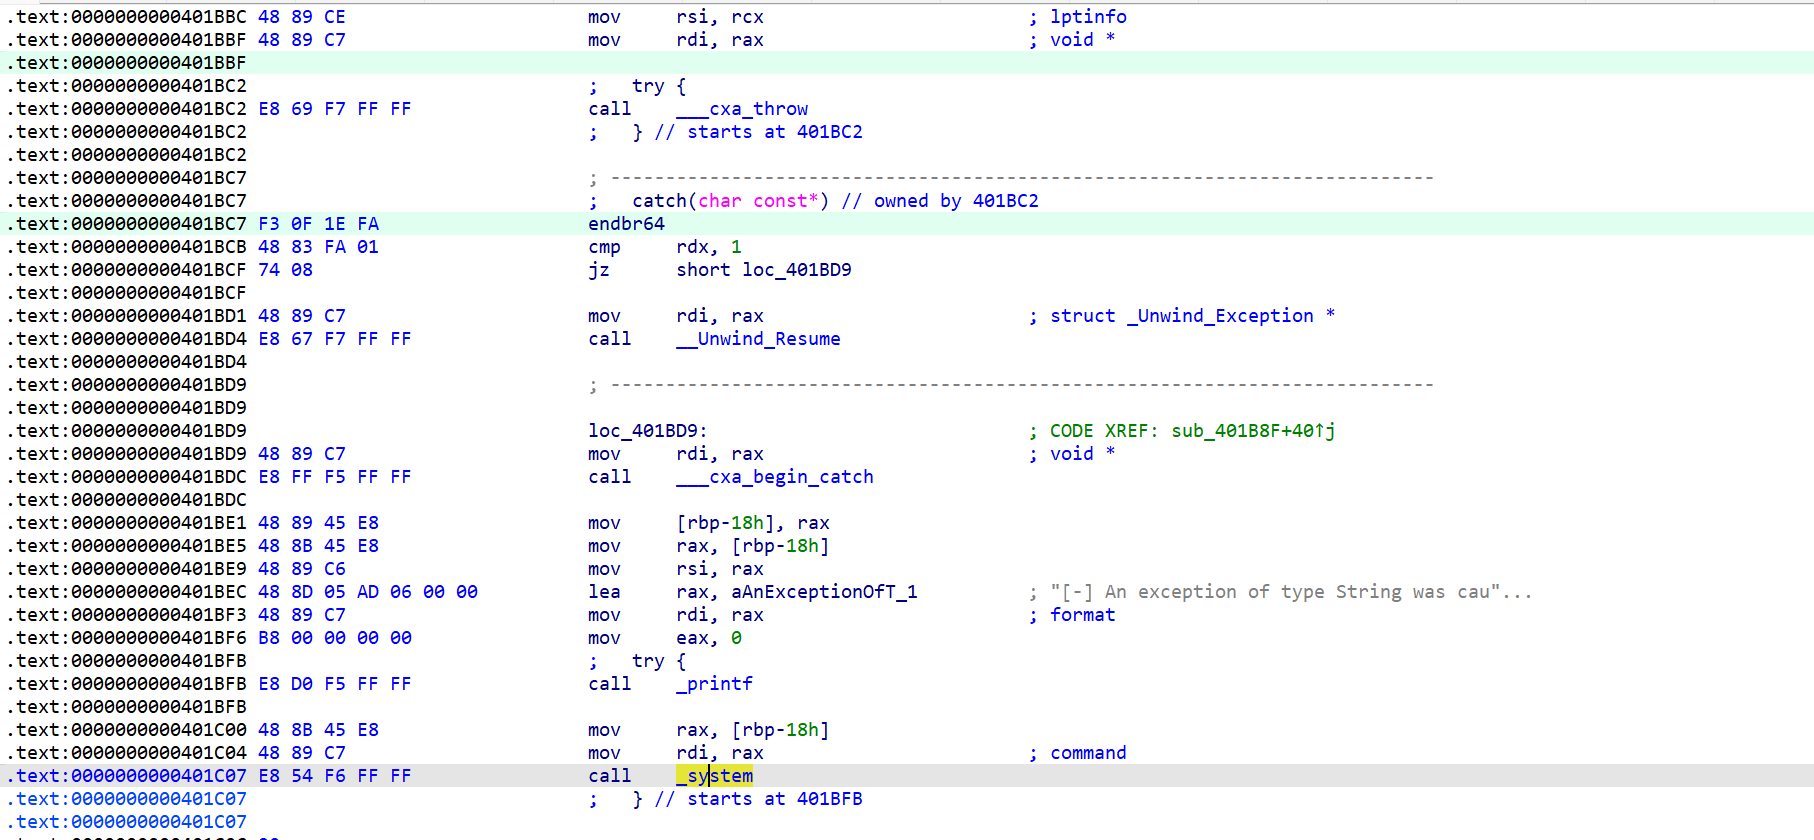Select the ___cxa_begin_catch call target
The image size is (1814, 840).
click(775, 477)
